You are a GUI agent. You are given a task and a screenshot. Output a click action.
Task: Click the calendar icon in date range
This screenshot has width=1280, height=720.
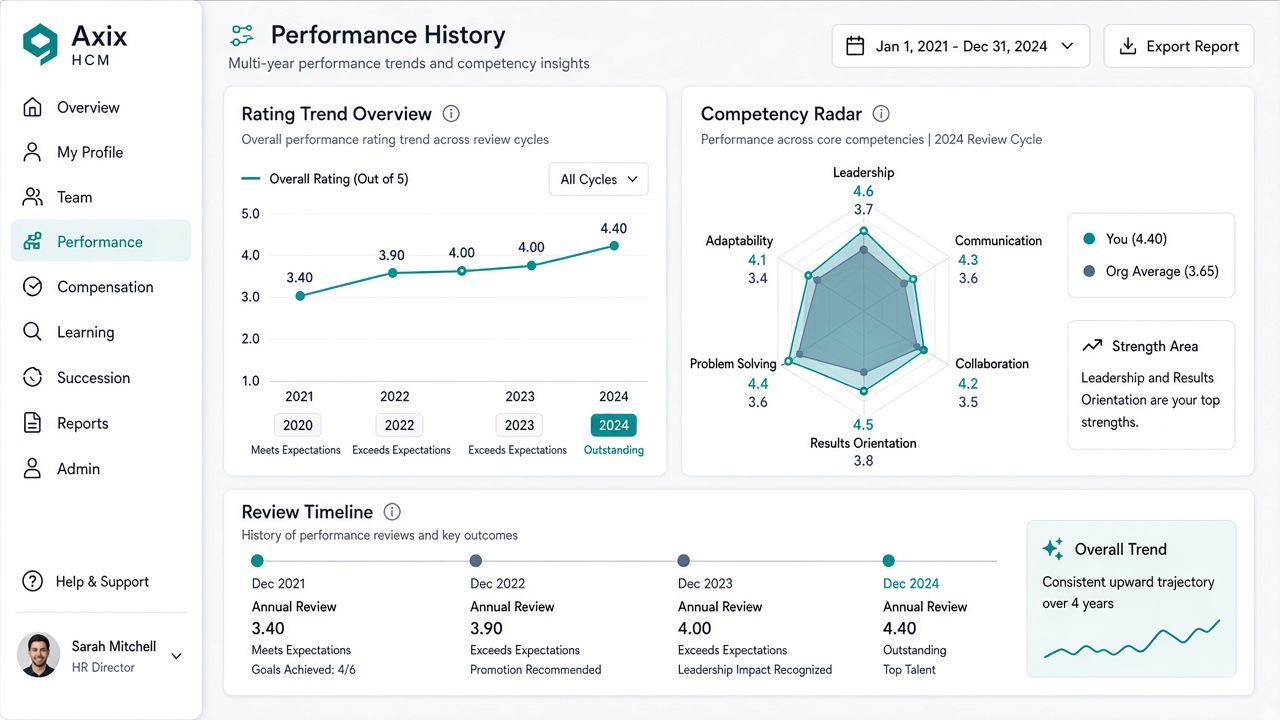(x=855, y=46)
